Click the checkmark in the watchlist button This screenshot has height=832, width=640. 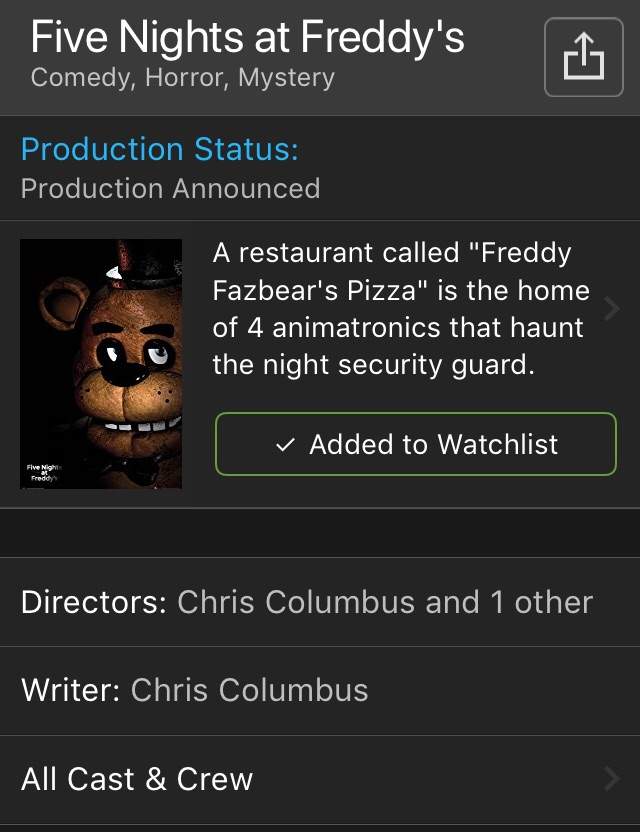284,445
